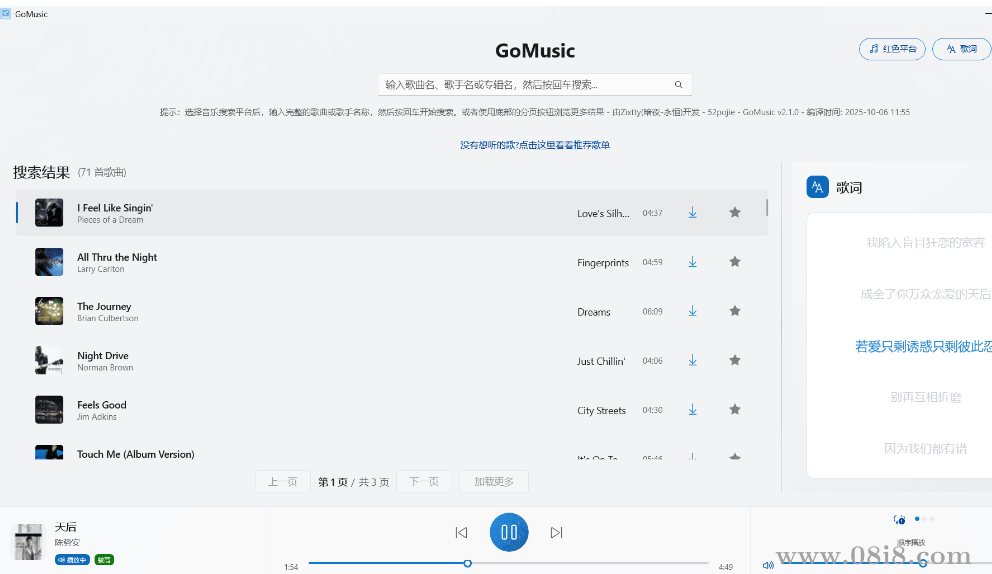Focus the song search input field
The image size is (992, 574).
point(535,85)
